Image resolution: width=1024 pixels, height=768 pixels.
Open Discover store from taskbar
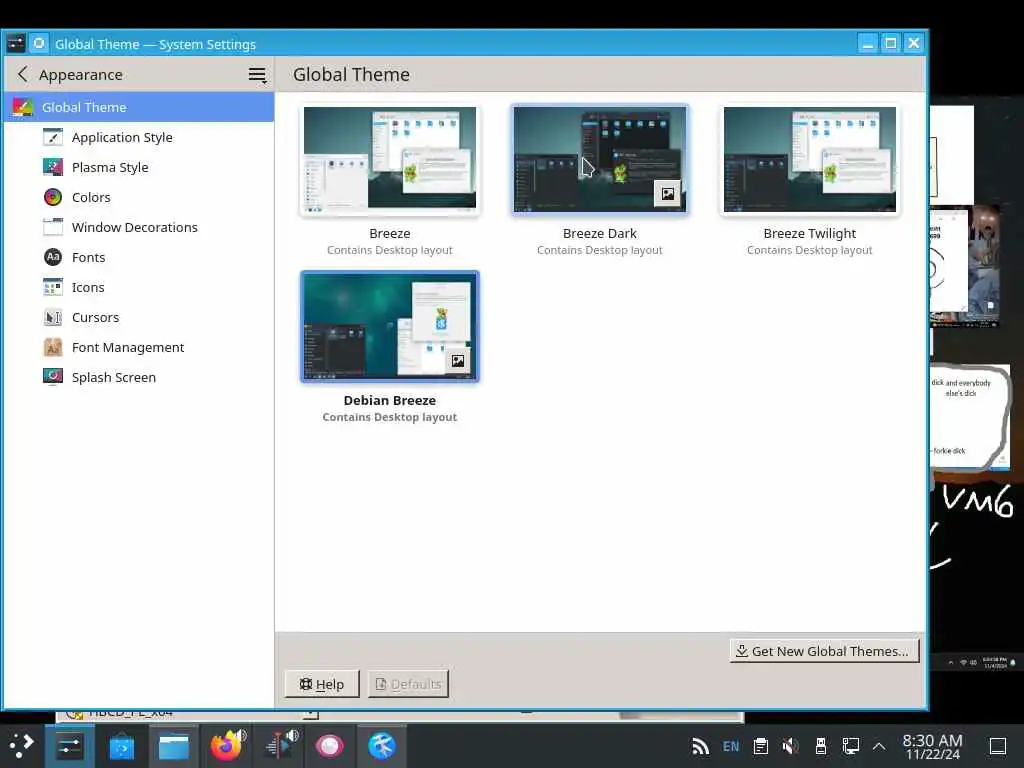point(121,746)
